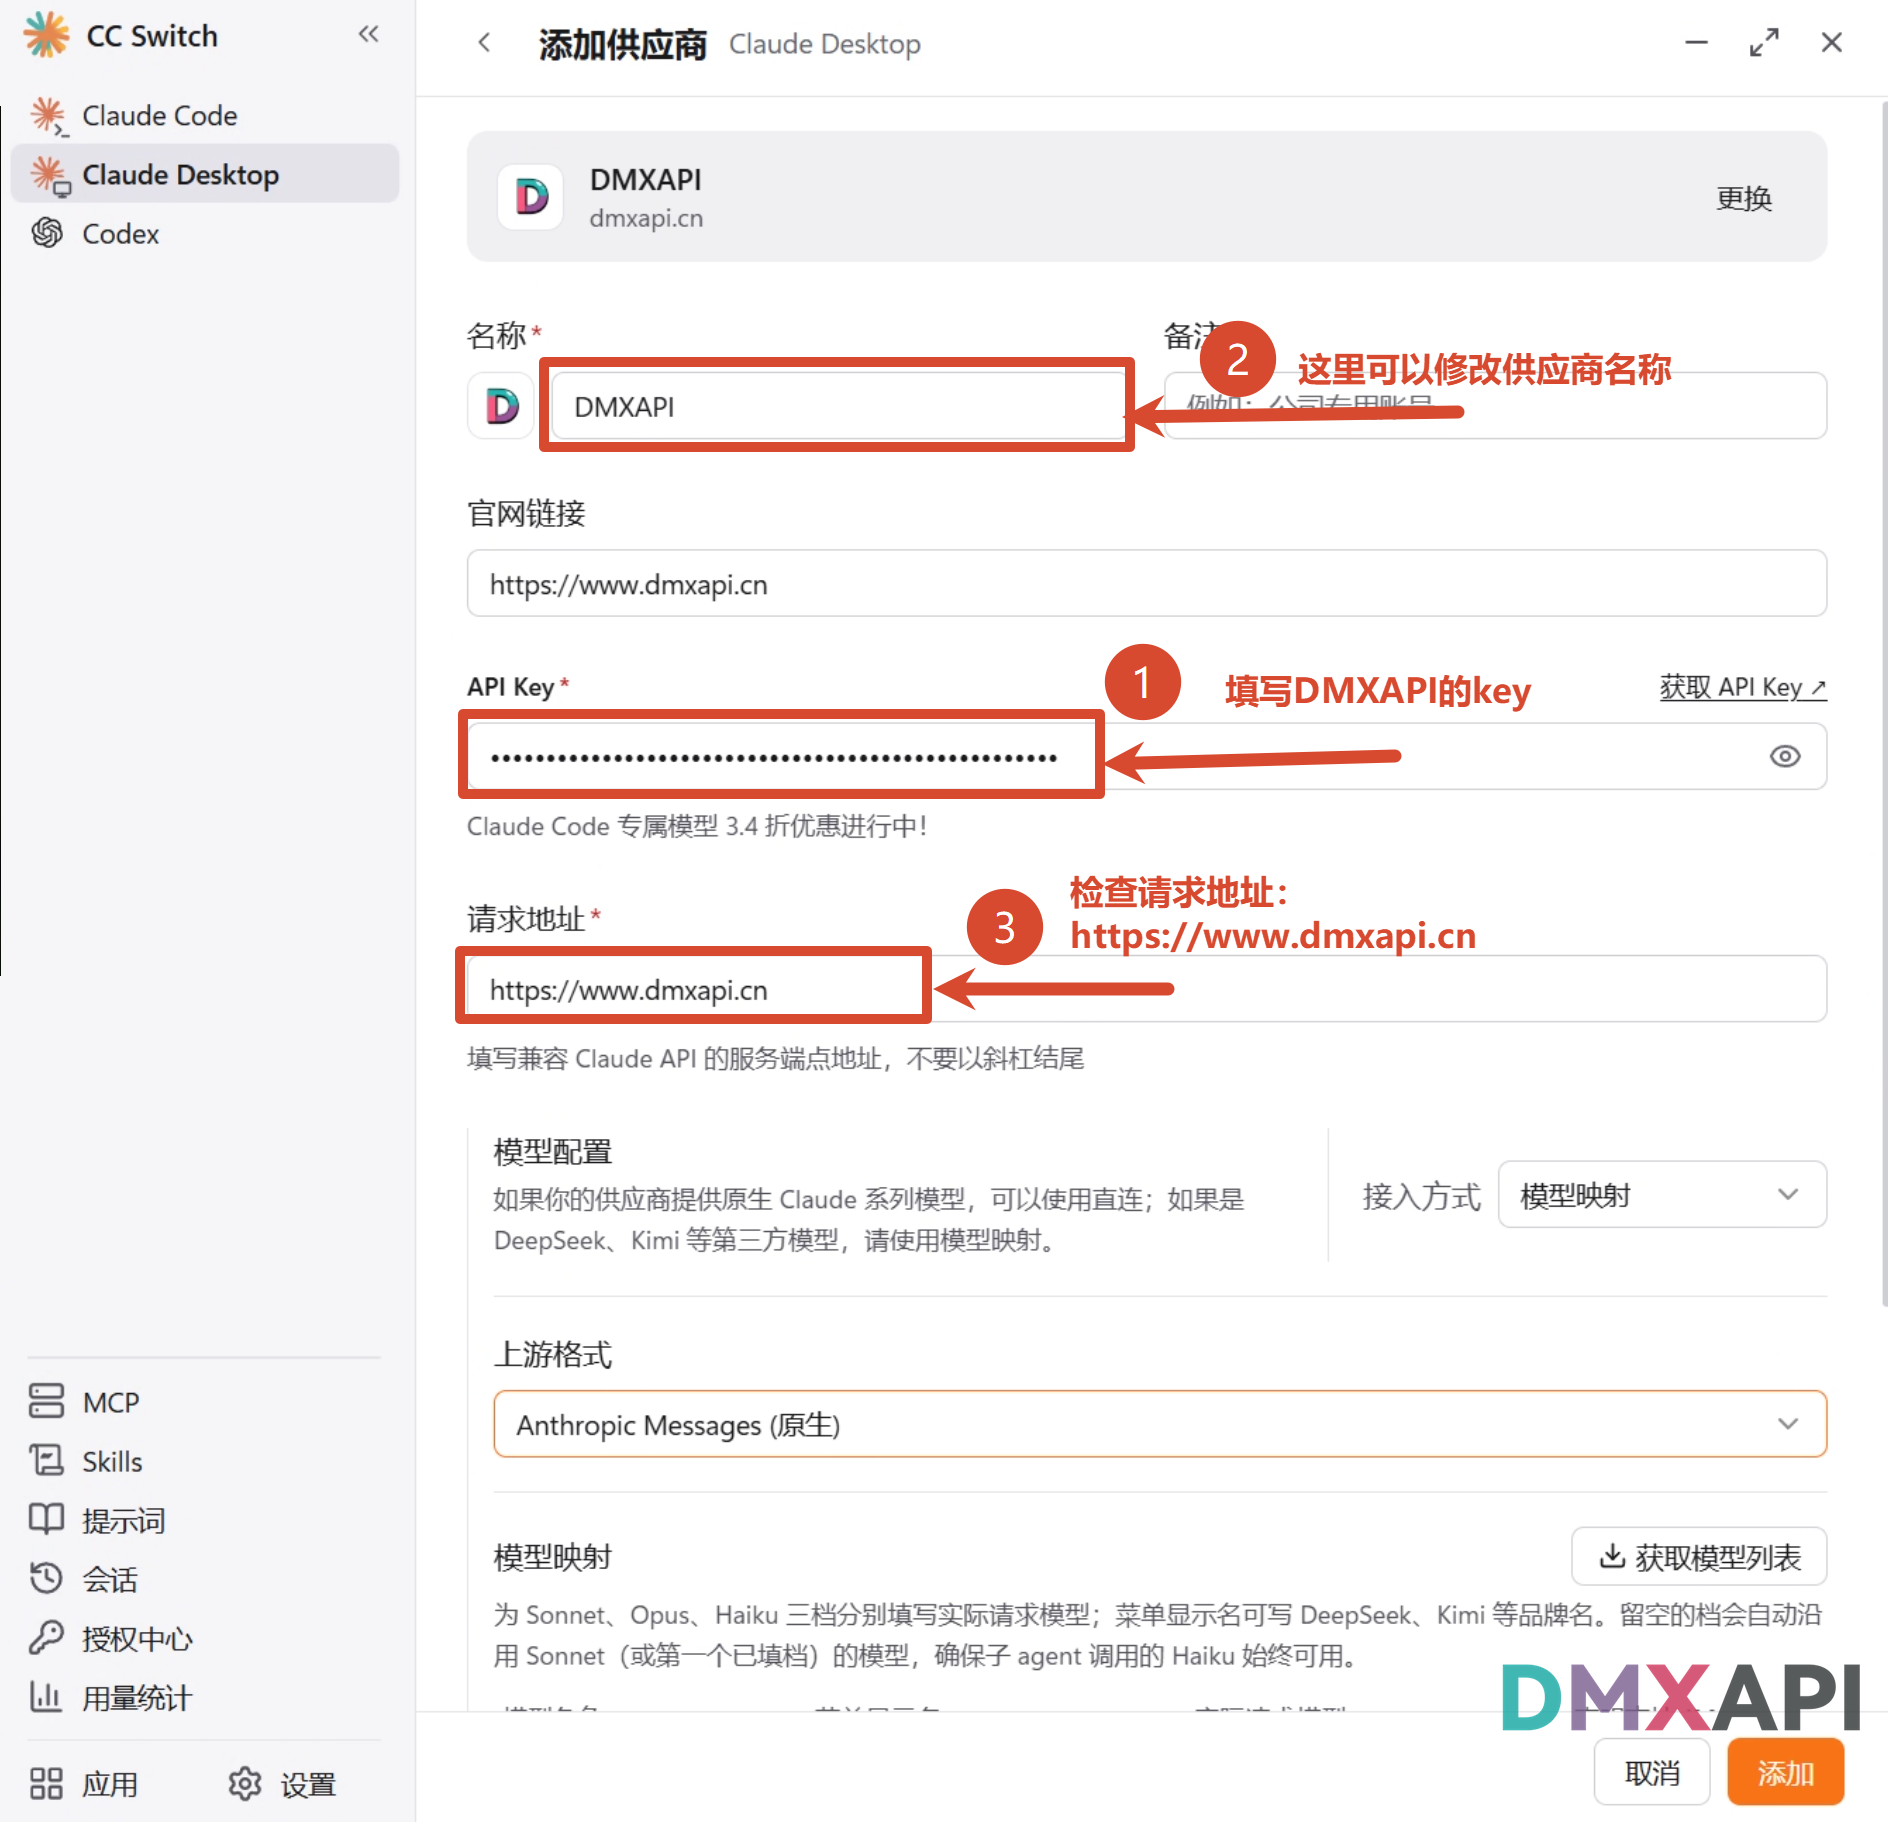The height and width of the screenshot is (1822, 1888).
Task: Open 应用 apps at sidebar bottom
Action: pyautogui.click(x=84, y=1783)
